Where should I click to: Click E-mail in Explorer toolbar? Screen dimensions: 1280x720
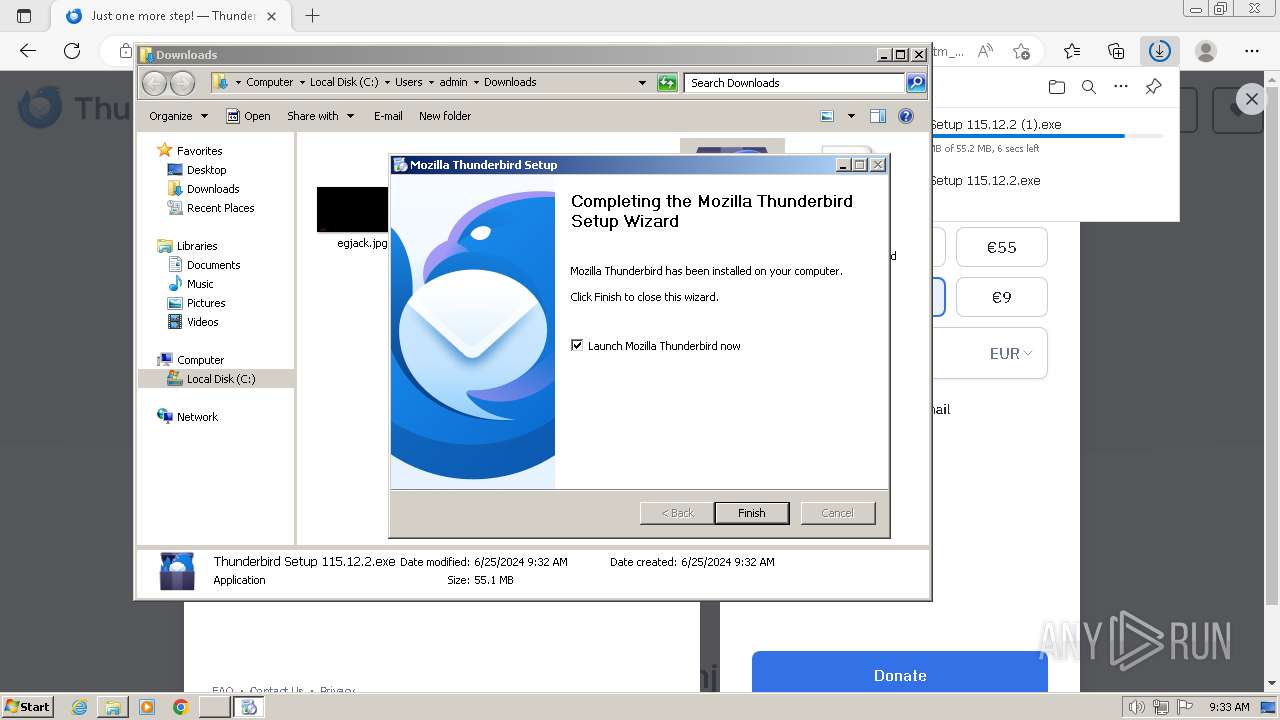tap(388, 116)
